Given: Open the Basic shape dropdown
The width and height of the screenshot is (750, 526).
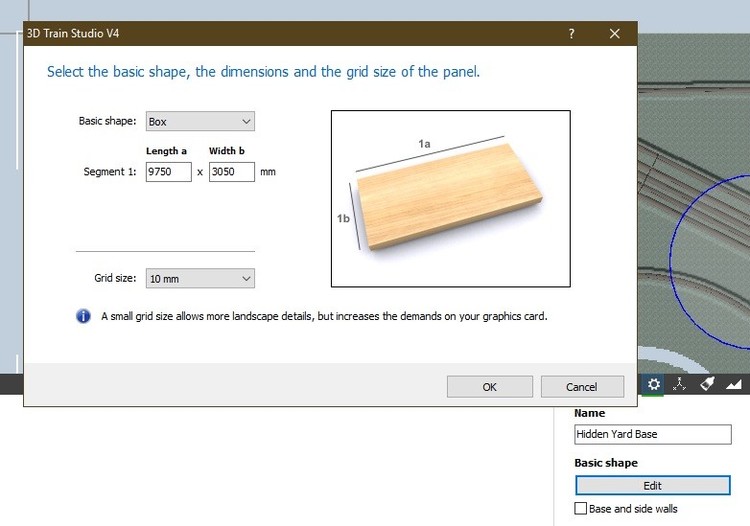Looking at the screenshot, I should pos(200,121).
